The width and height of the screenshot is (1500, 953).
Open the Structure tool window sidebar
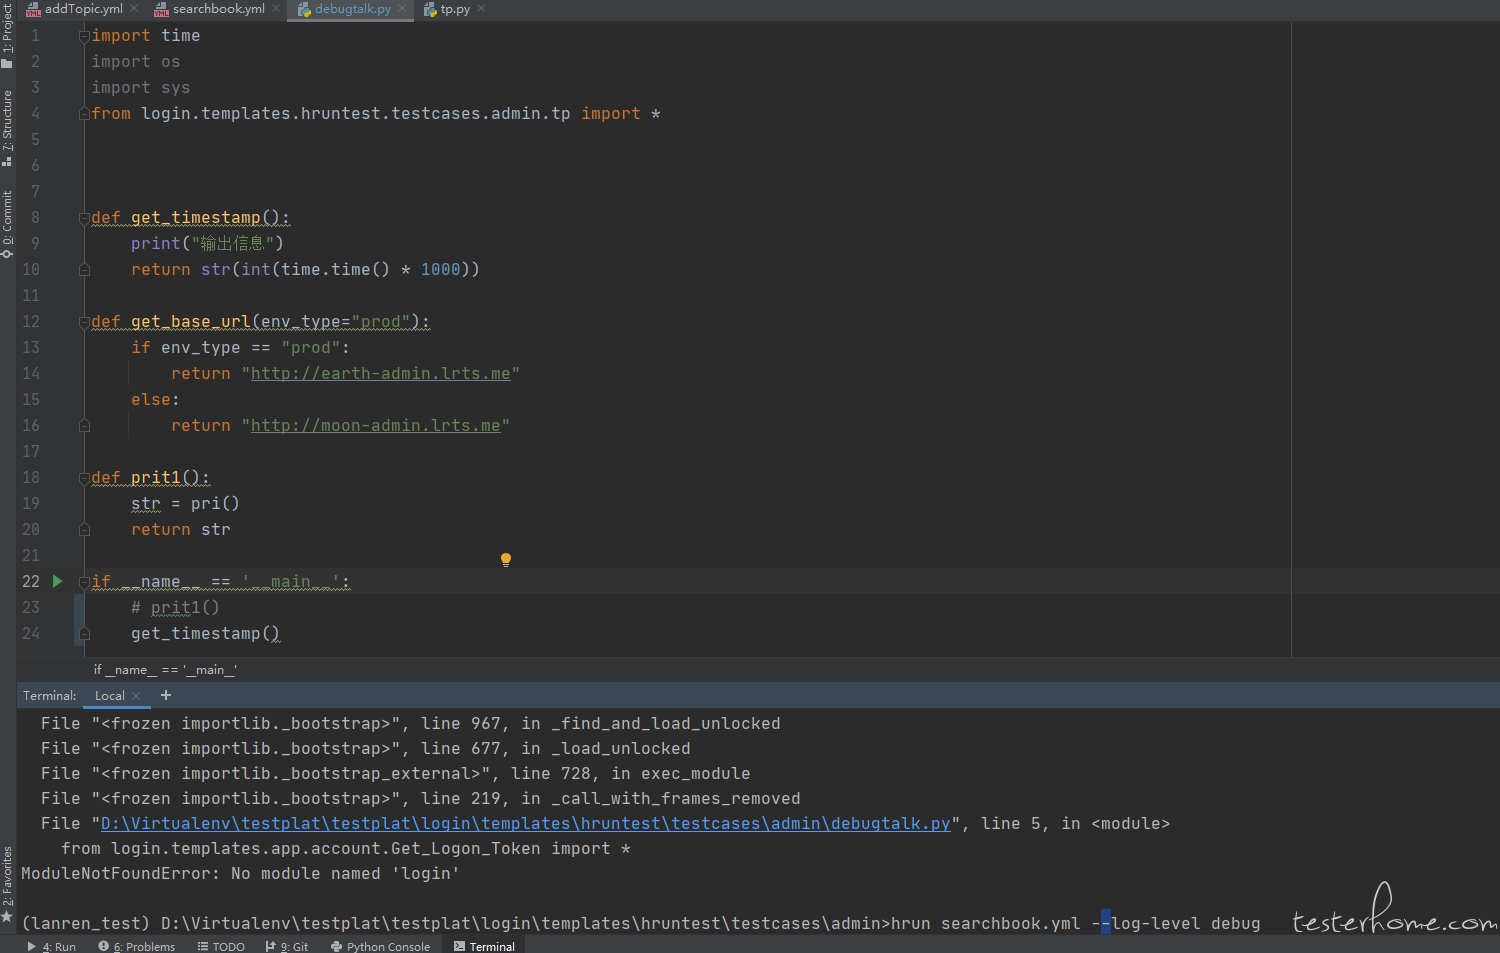point(7,128)
